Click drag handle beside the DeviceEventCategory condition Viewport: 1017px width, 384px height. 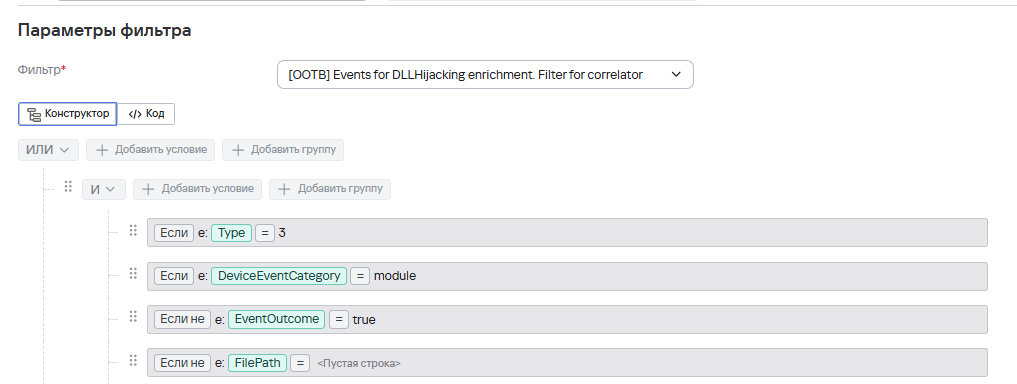133,274
